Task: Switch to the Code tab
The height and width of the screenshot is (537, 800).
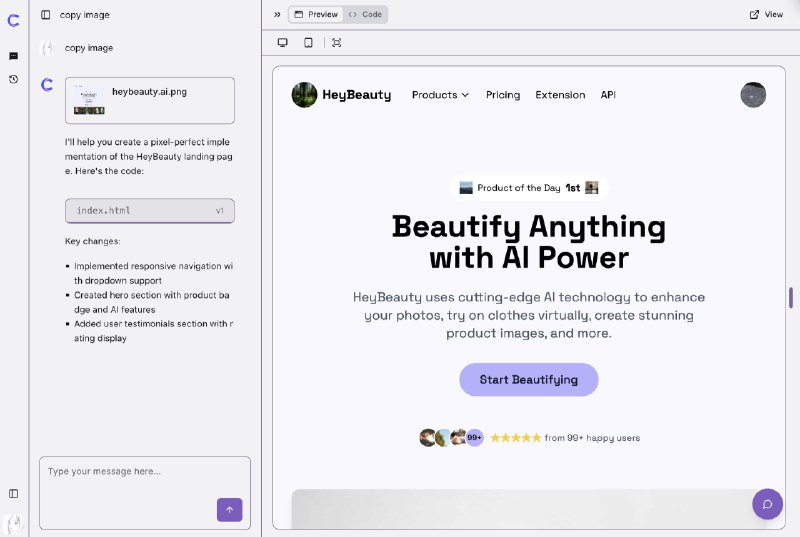Action: (x=365, y=14)
